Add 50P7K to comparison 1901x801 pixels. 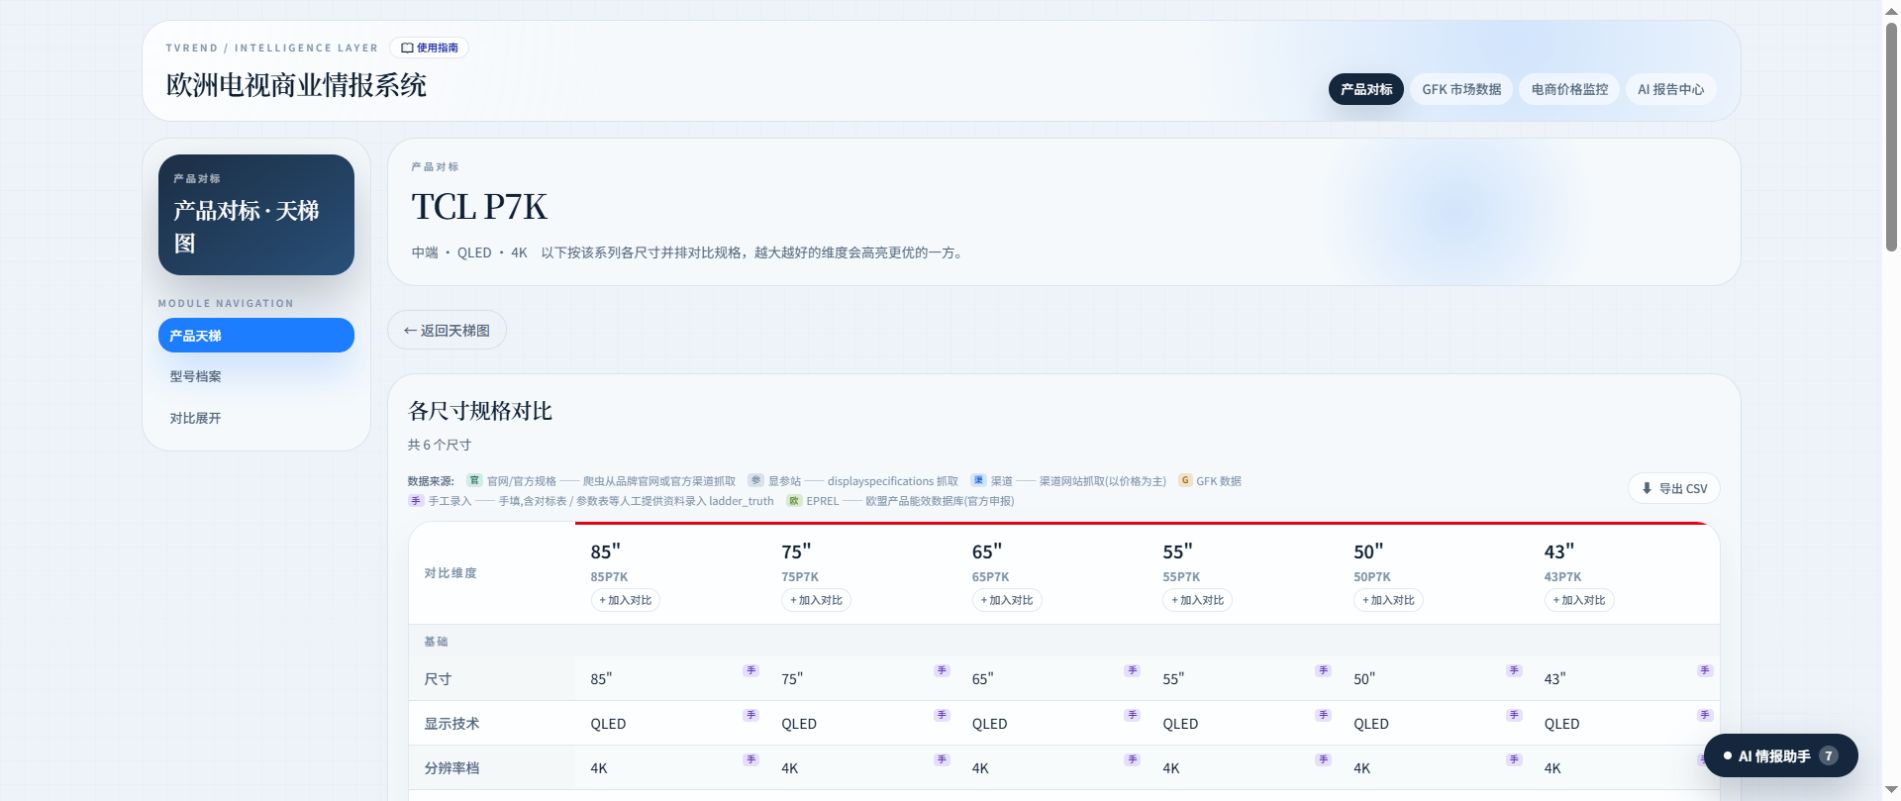click(x=1388, y=600)
